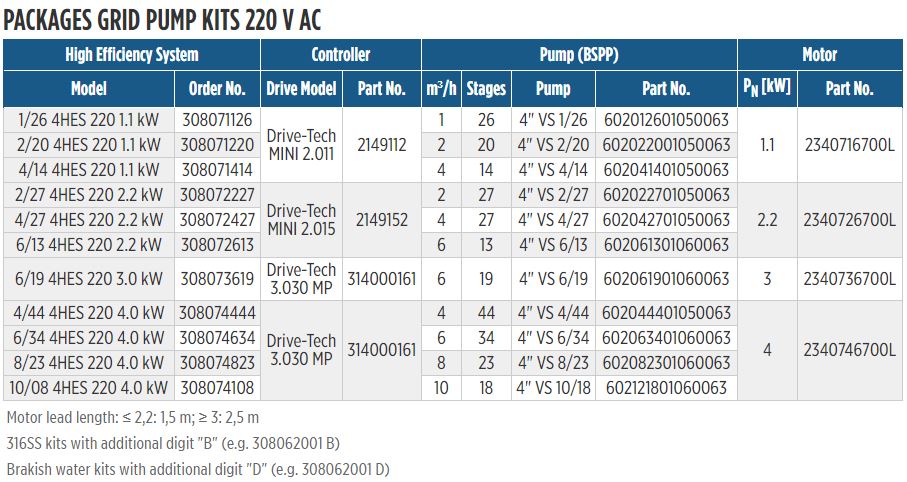Click order number 308074634
The image size is (907, 482).
point(217,338)
